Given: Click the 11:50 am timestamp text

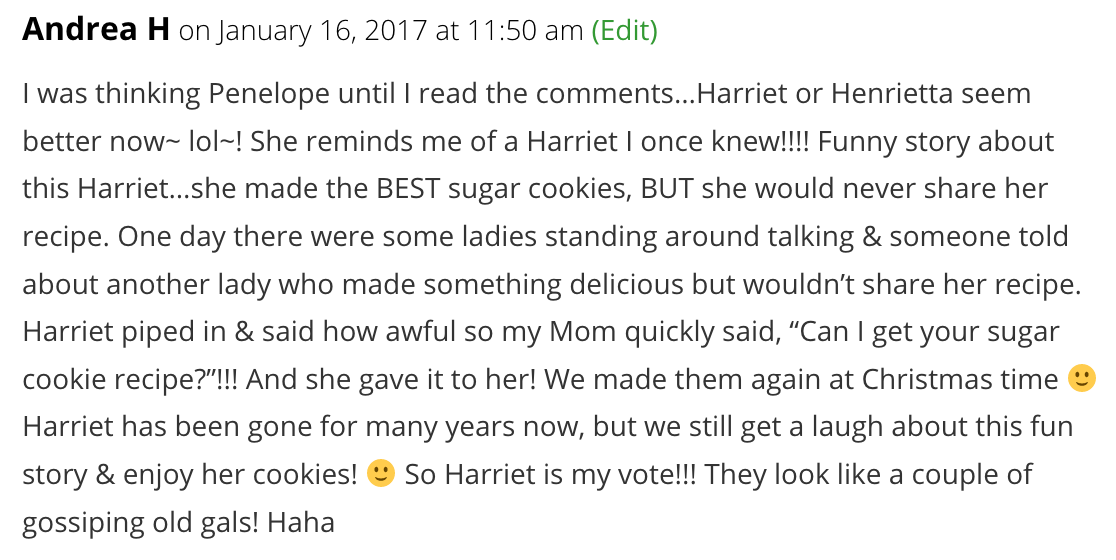Looking at the screenshot, I should click(x=526, y=31).
